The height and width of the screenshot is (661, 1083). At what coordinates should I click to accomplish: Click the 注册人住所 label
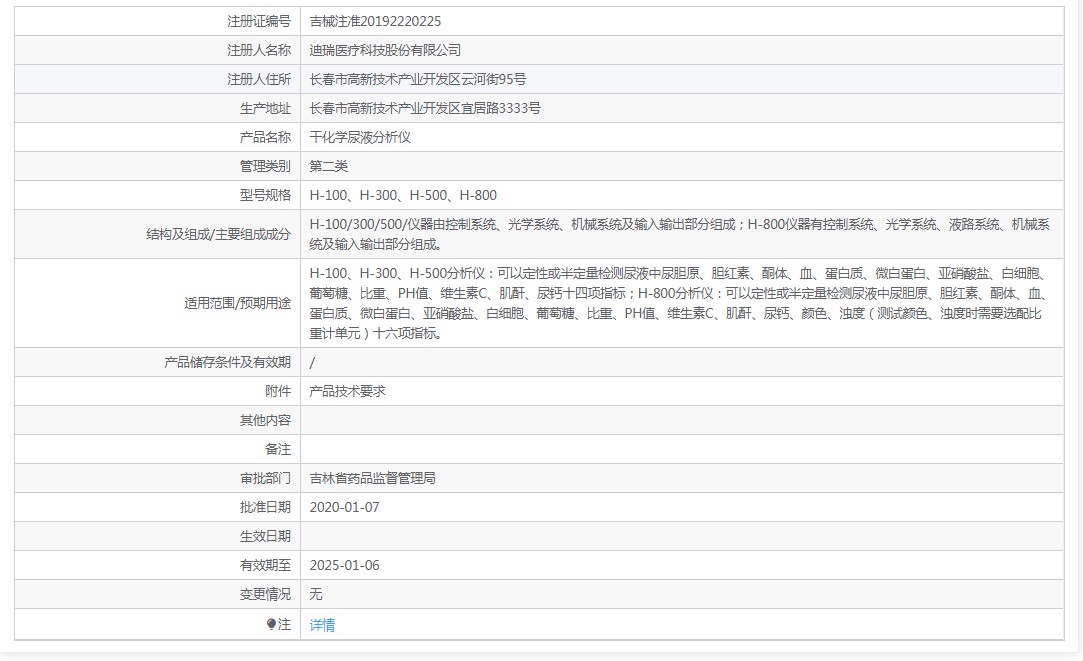tap(259, 79)
